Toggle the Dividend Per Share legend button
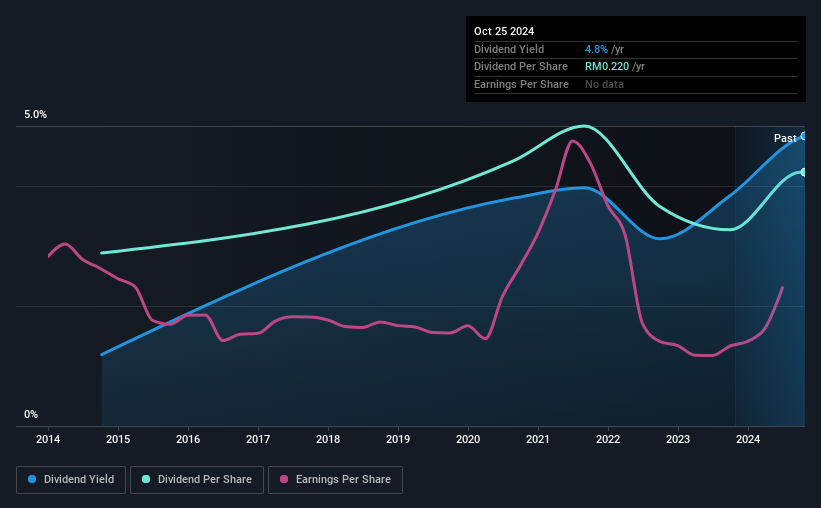This screenshot has height=508, width=821. pyautogui.click(x=197, y=480)
